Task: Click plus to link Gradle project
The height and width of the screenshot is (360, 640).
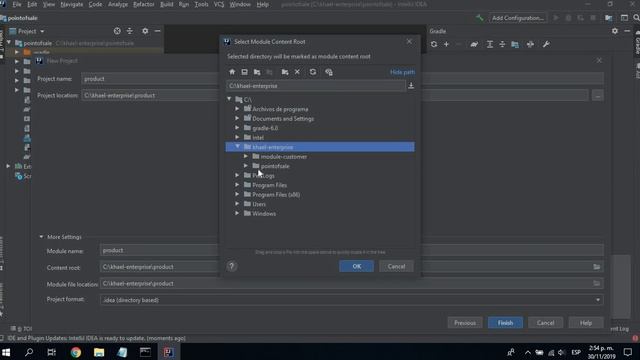Action: tap(447, 44)
